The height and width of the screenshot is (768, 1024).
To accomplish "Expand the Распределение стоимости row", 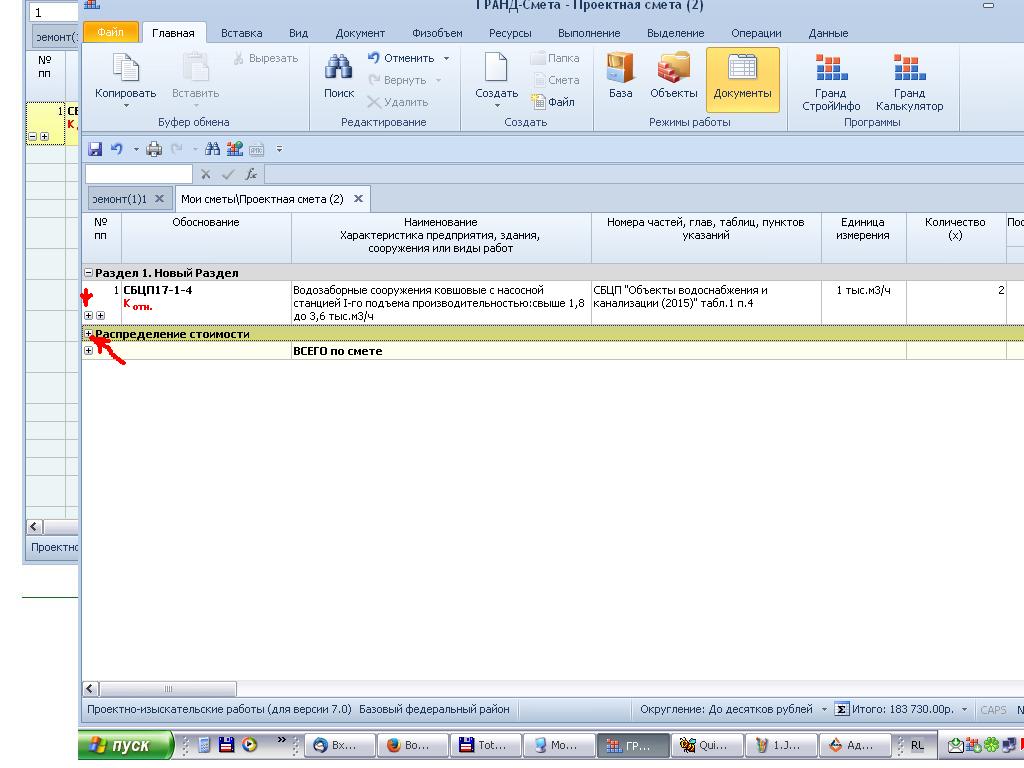I will [88, 334].
